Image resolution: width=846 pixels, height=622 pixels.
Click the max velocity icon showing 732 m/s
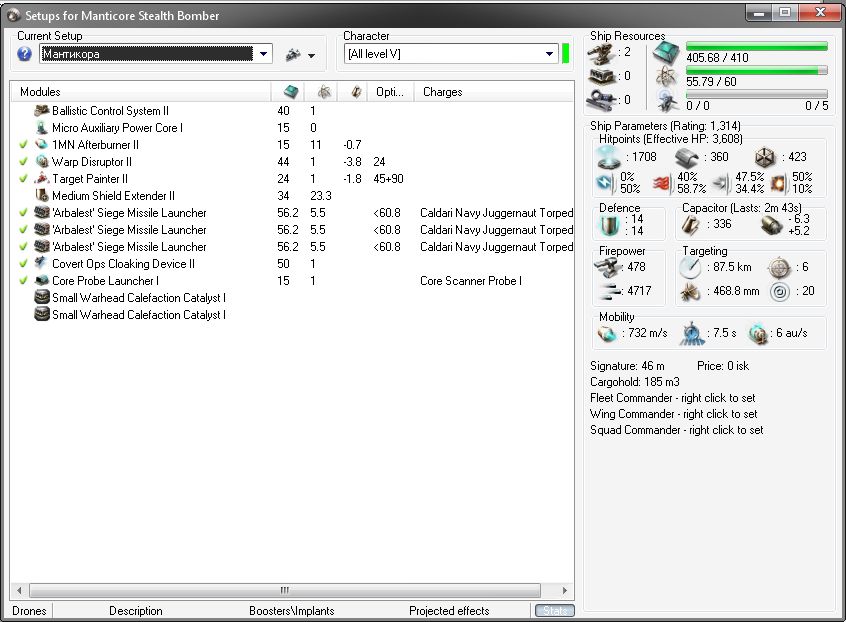click(608, 334)
